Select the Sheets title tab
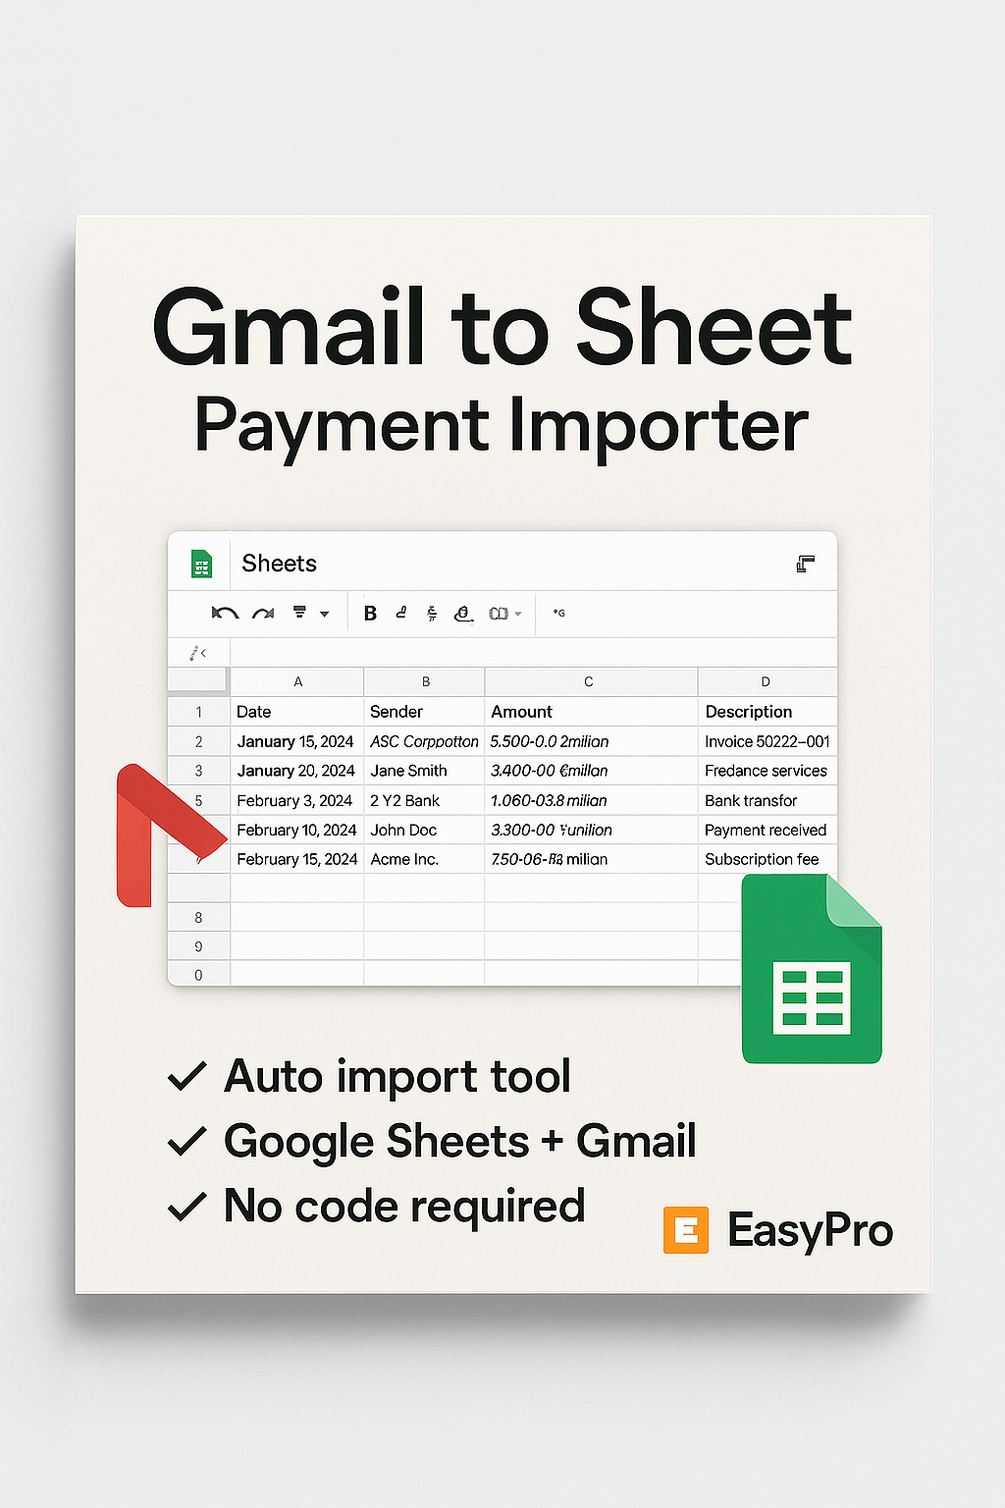Screen dimensions: 1005x1508 pyautogui.click(x=278, y=563)
